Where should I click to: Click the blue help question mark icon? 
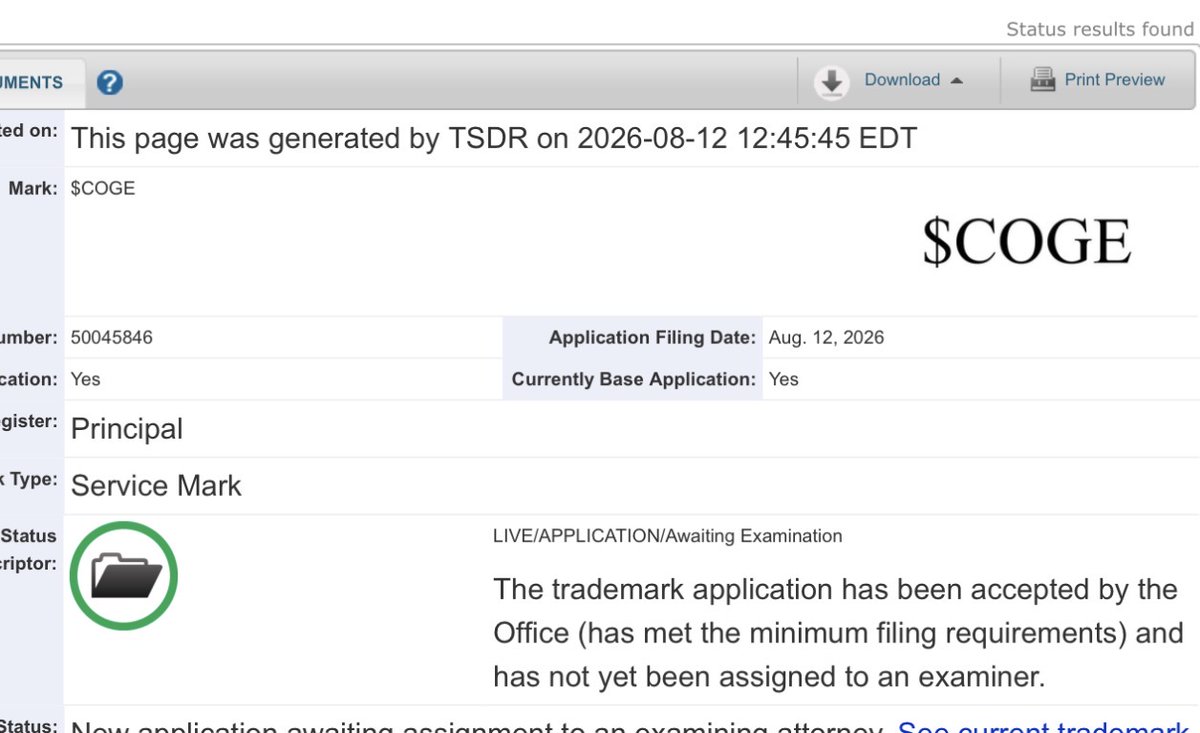point(110,82)
